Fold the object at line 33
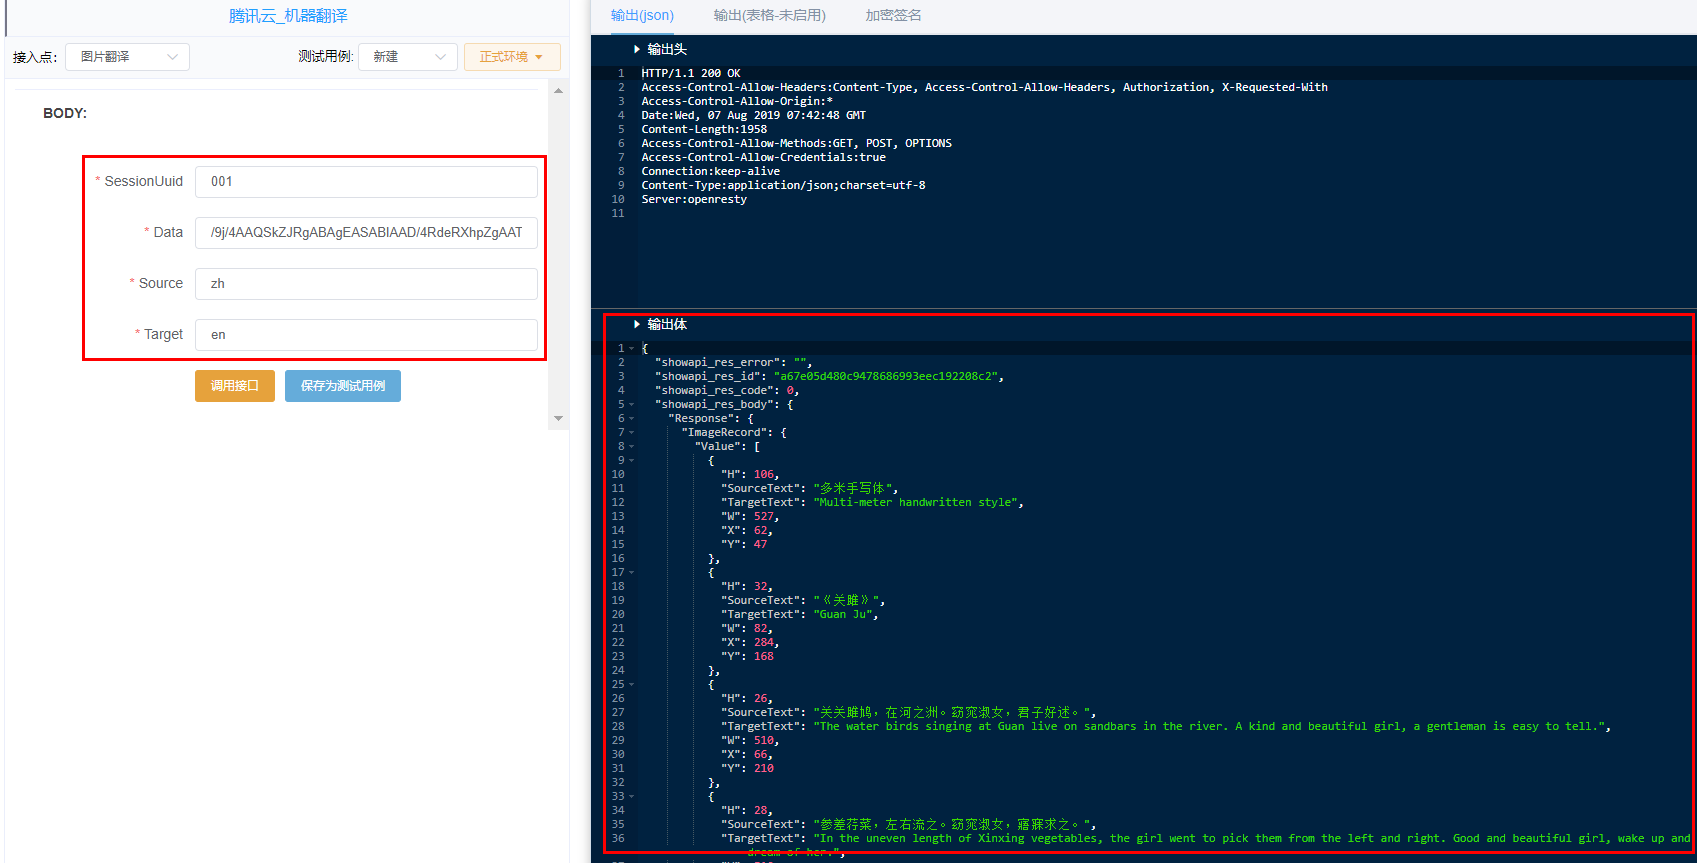1697x863 pixels. [x=632, y=797]
